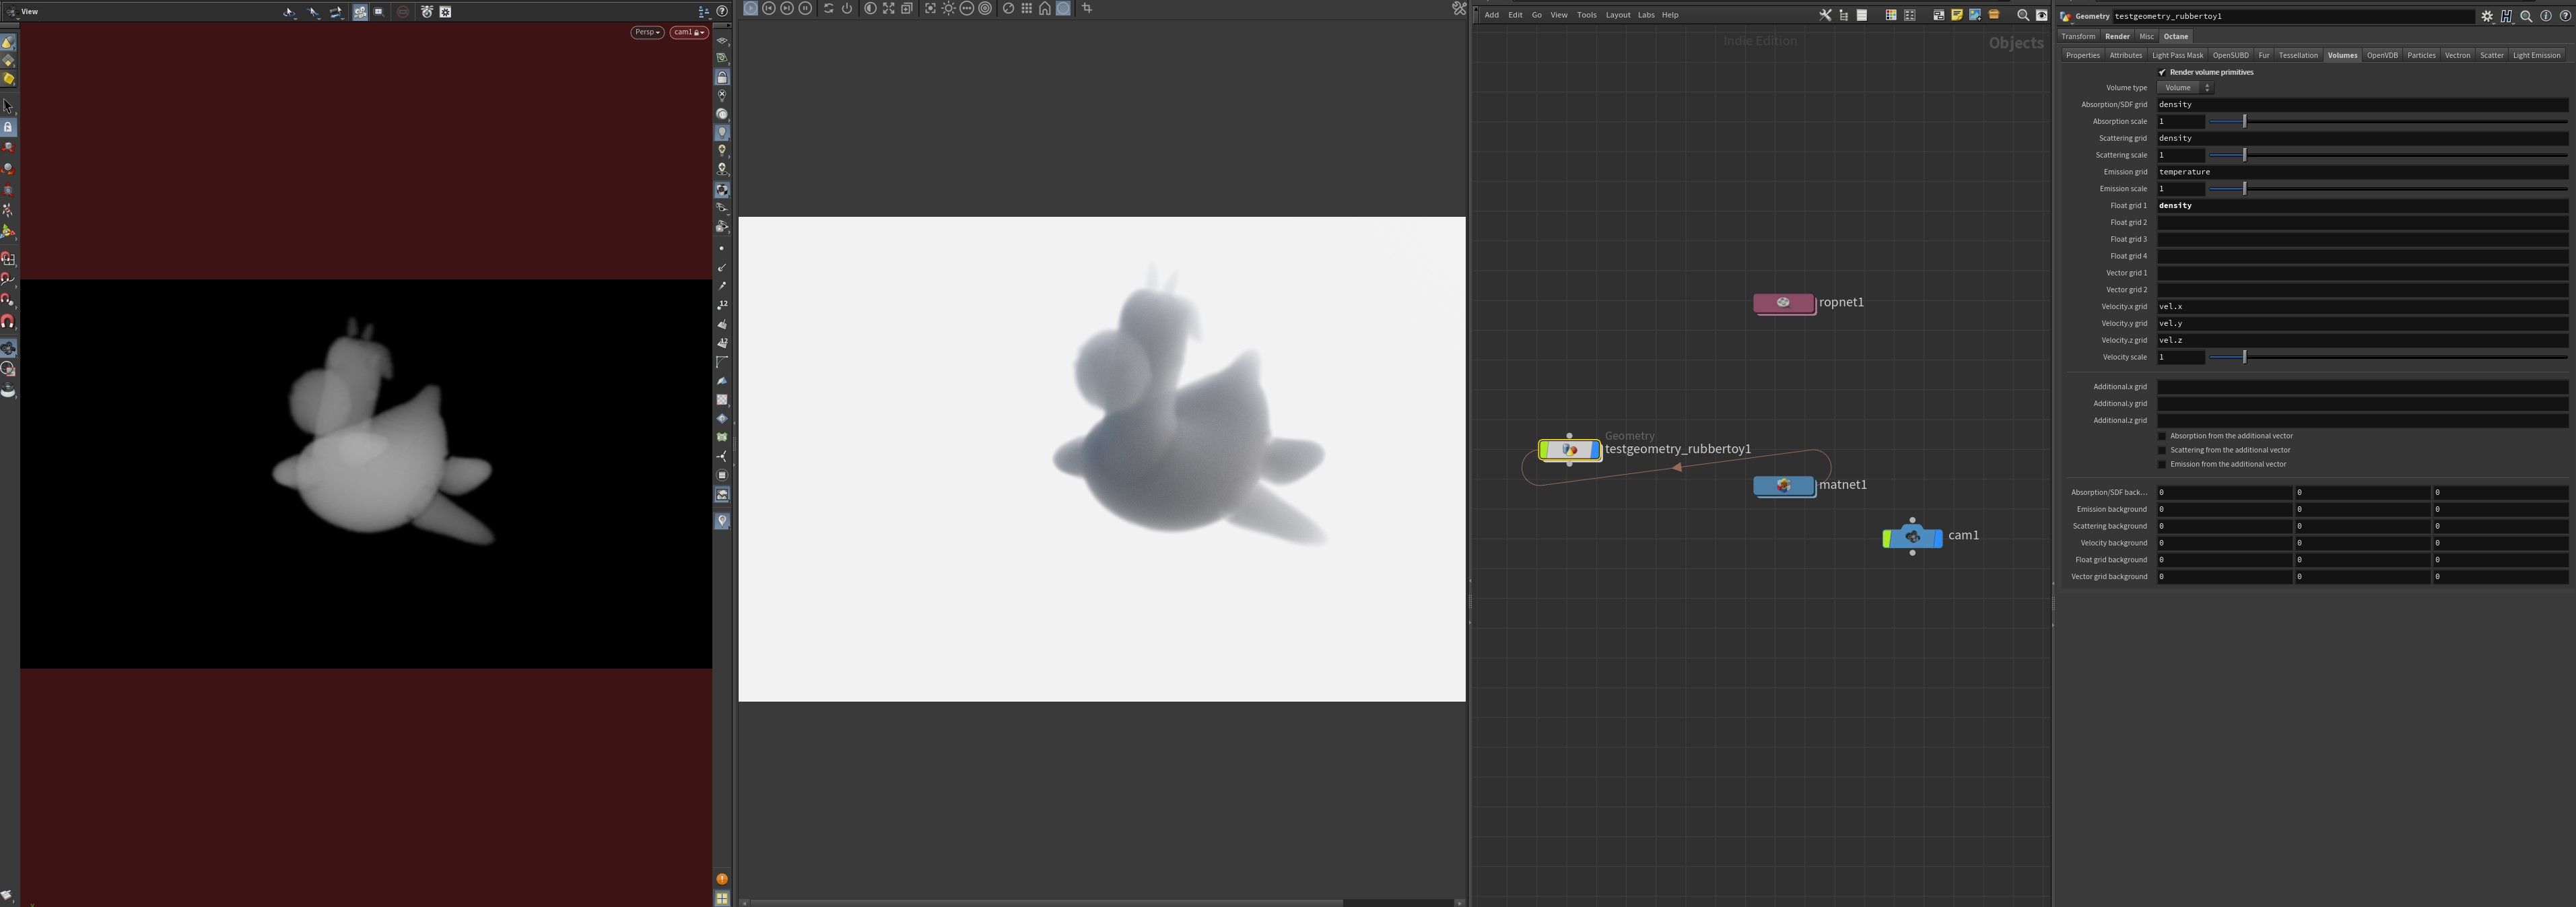Enable Absorption from the additional vector
Image resolution: width=2576 pixels, height=907 pixels.
(2162, 436)
